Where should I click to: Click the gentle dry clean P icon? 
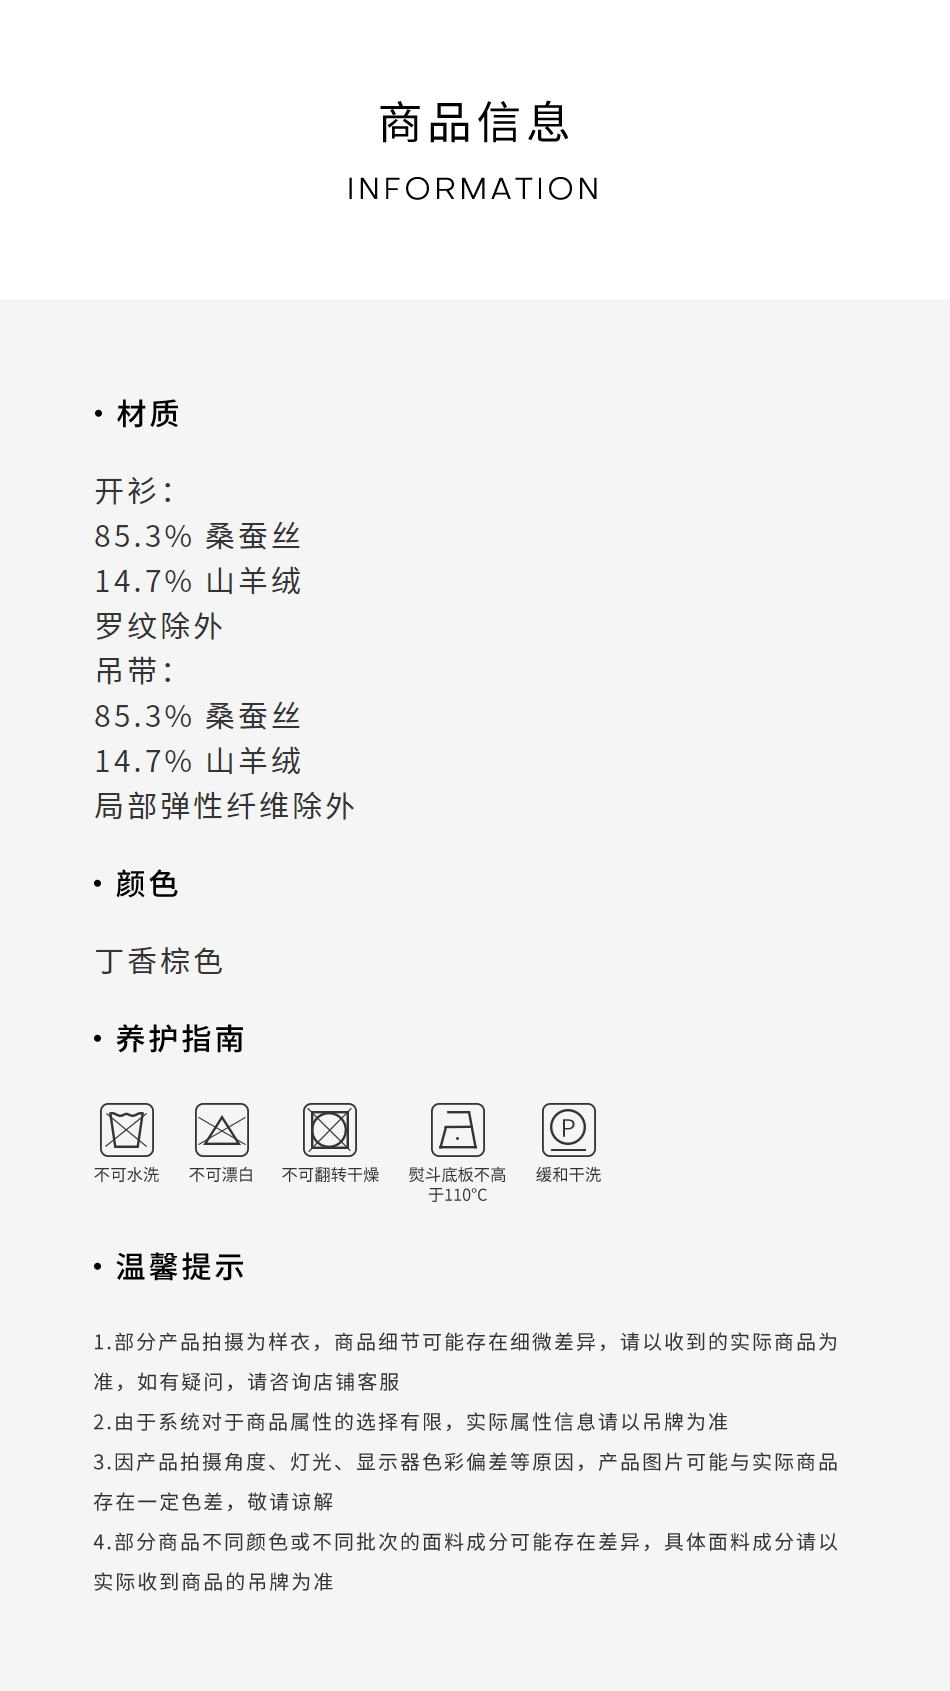click(569, 1130)
